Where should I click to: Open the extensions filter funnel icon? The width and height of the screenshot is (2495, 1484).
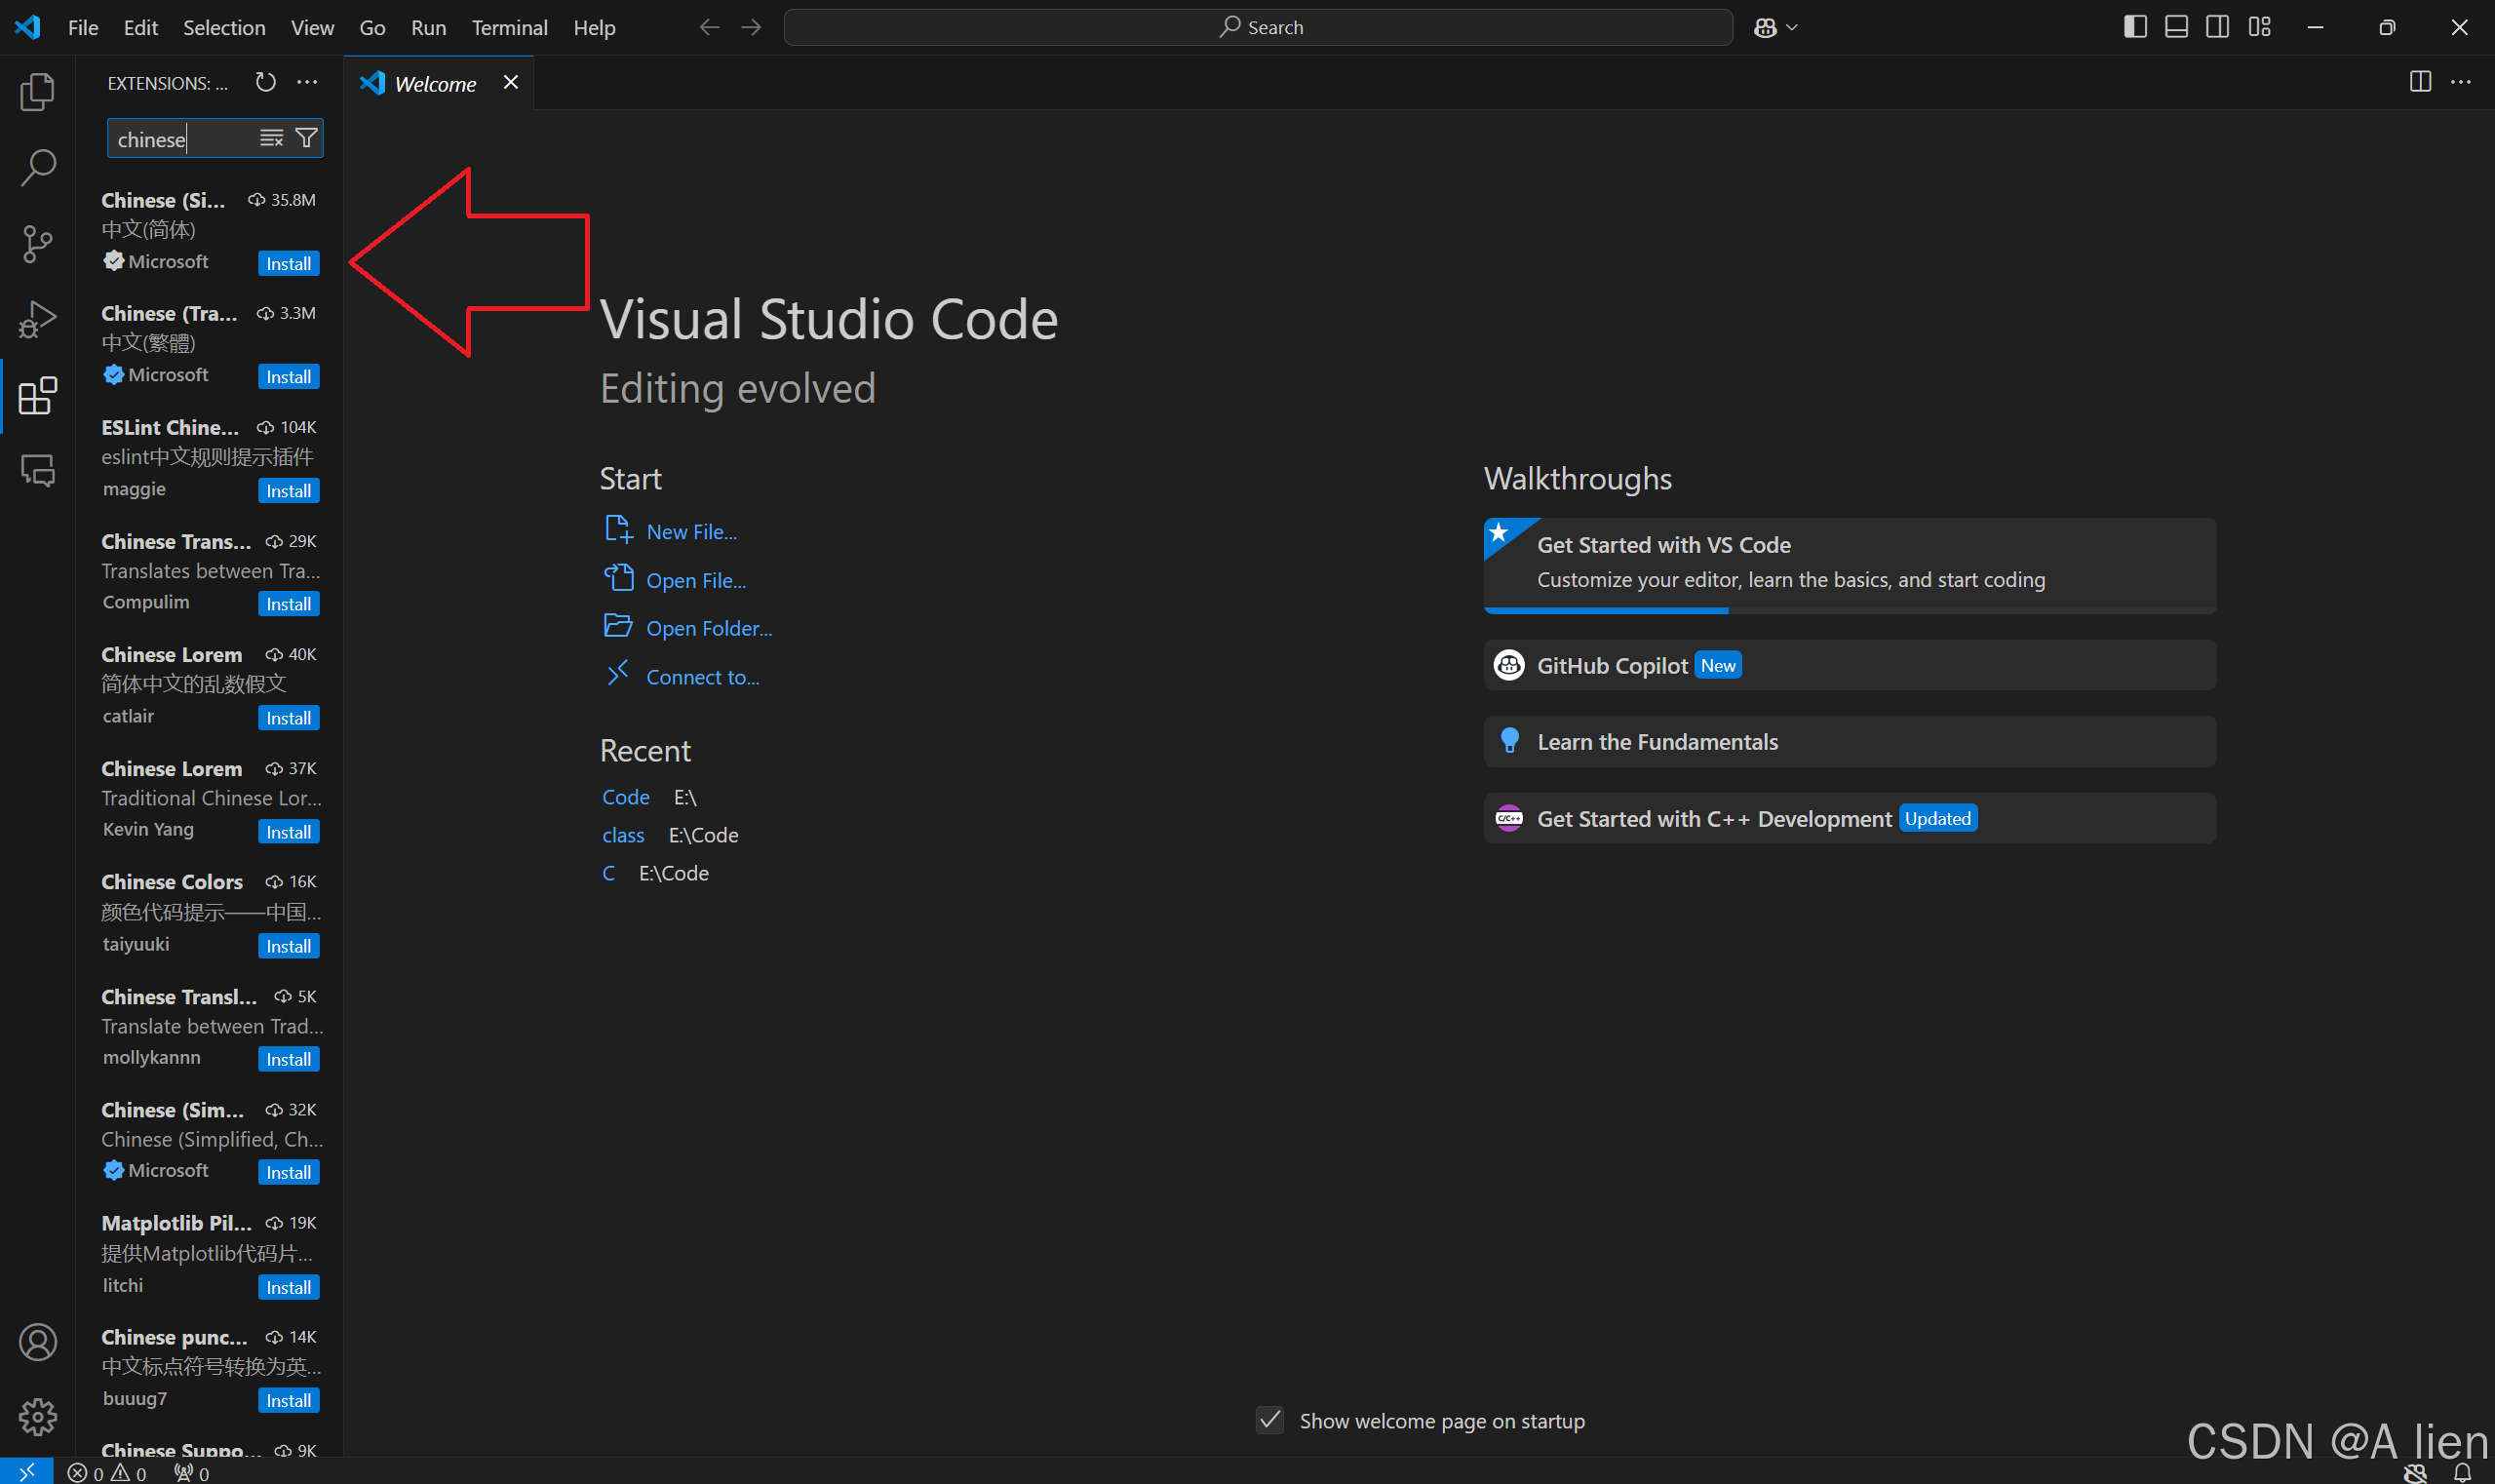(307, 138)
